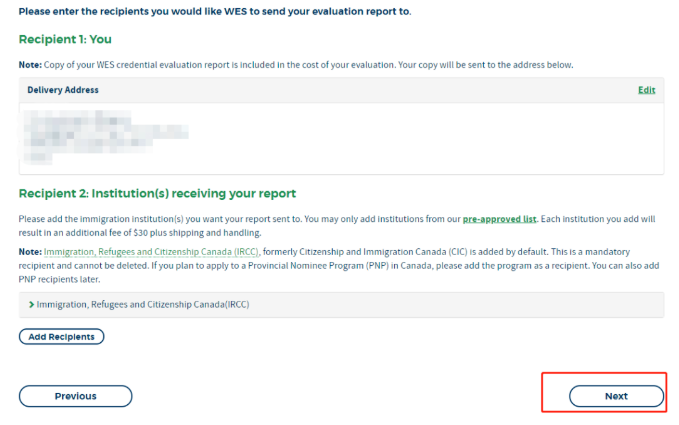Click the Edit link for Delivery Address
The height and width of the screenshot is (425, 679).
pos(646,90)
